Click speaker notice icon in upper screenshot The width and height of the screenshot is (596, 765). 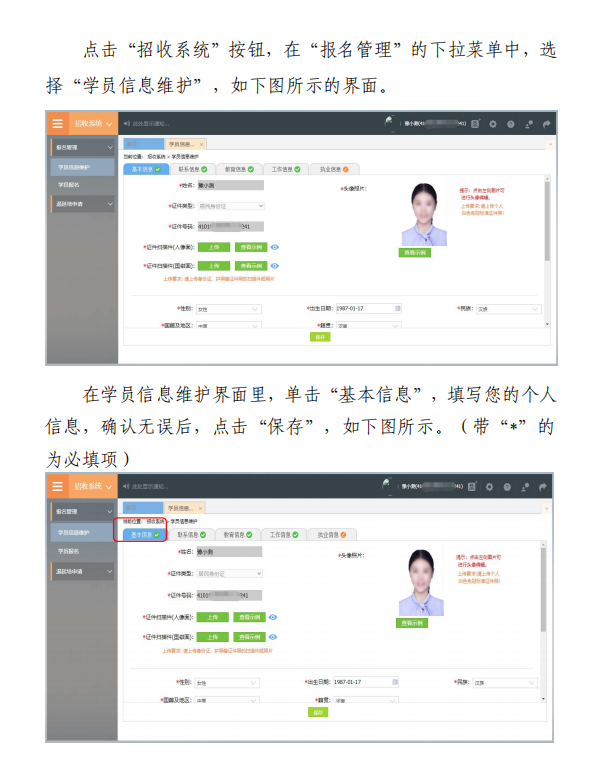pos(127,123)
